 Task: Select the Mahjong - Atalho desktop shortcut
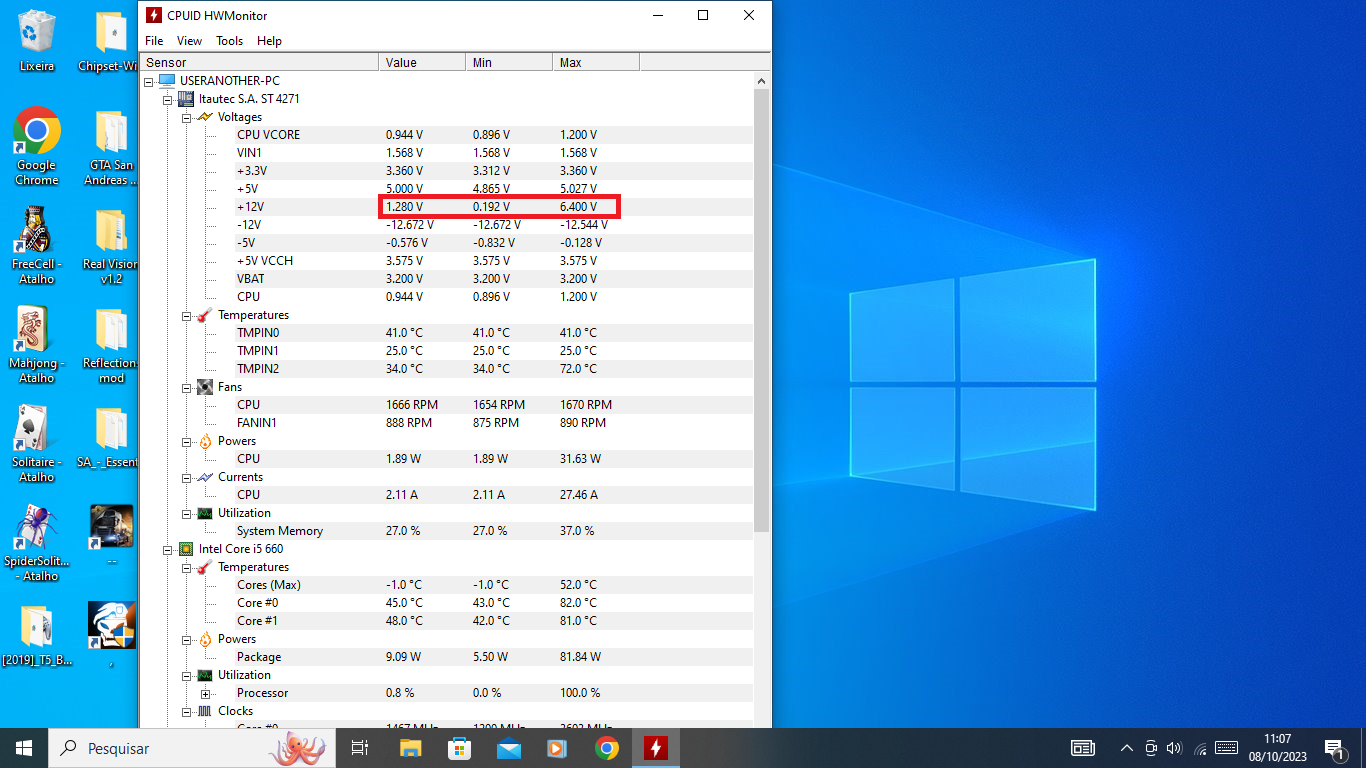pyautogui.click(x=37, y=344)
